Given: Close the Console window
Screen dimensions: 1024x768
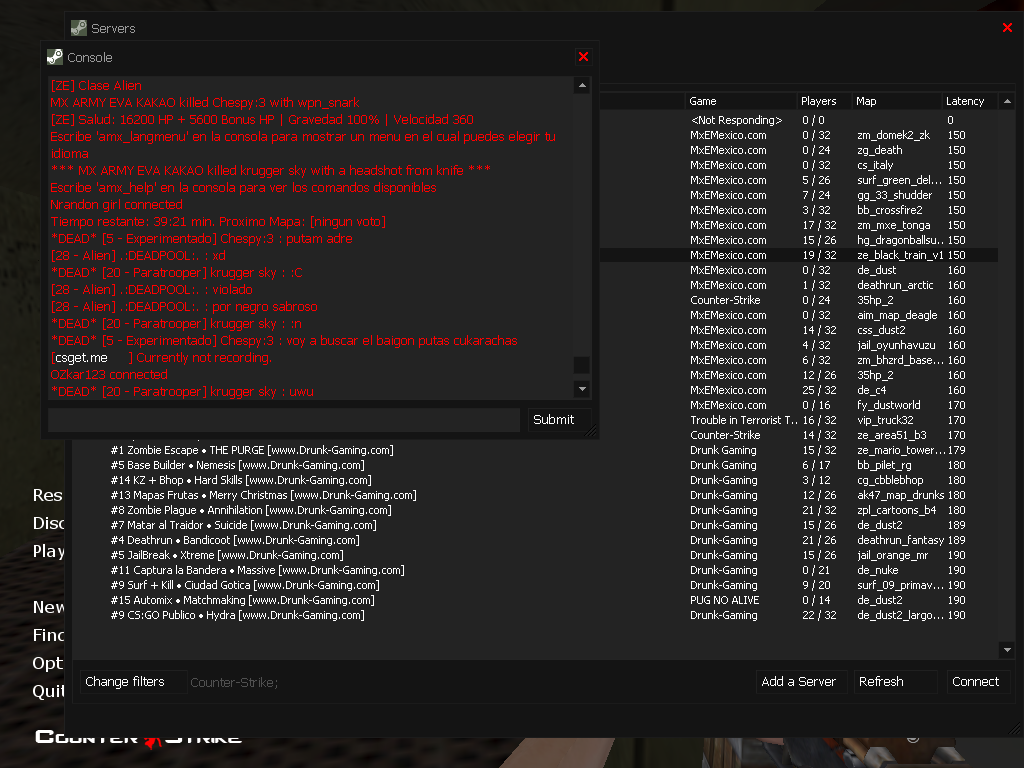Looking at the screenshot, I should (x=583, y=57).
